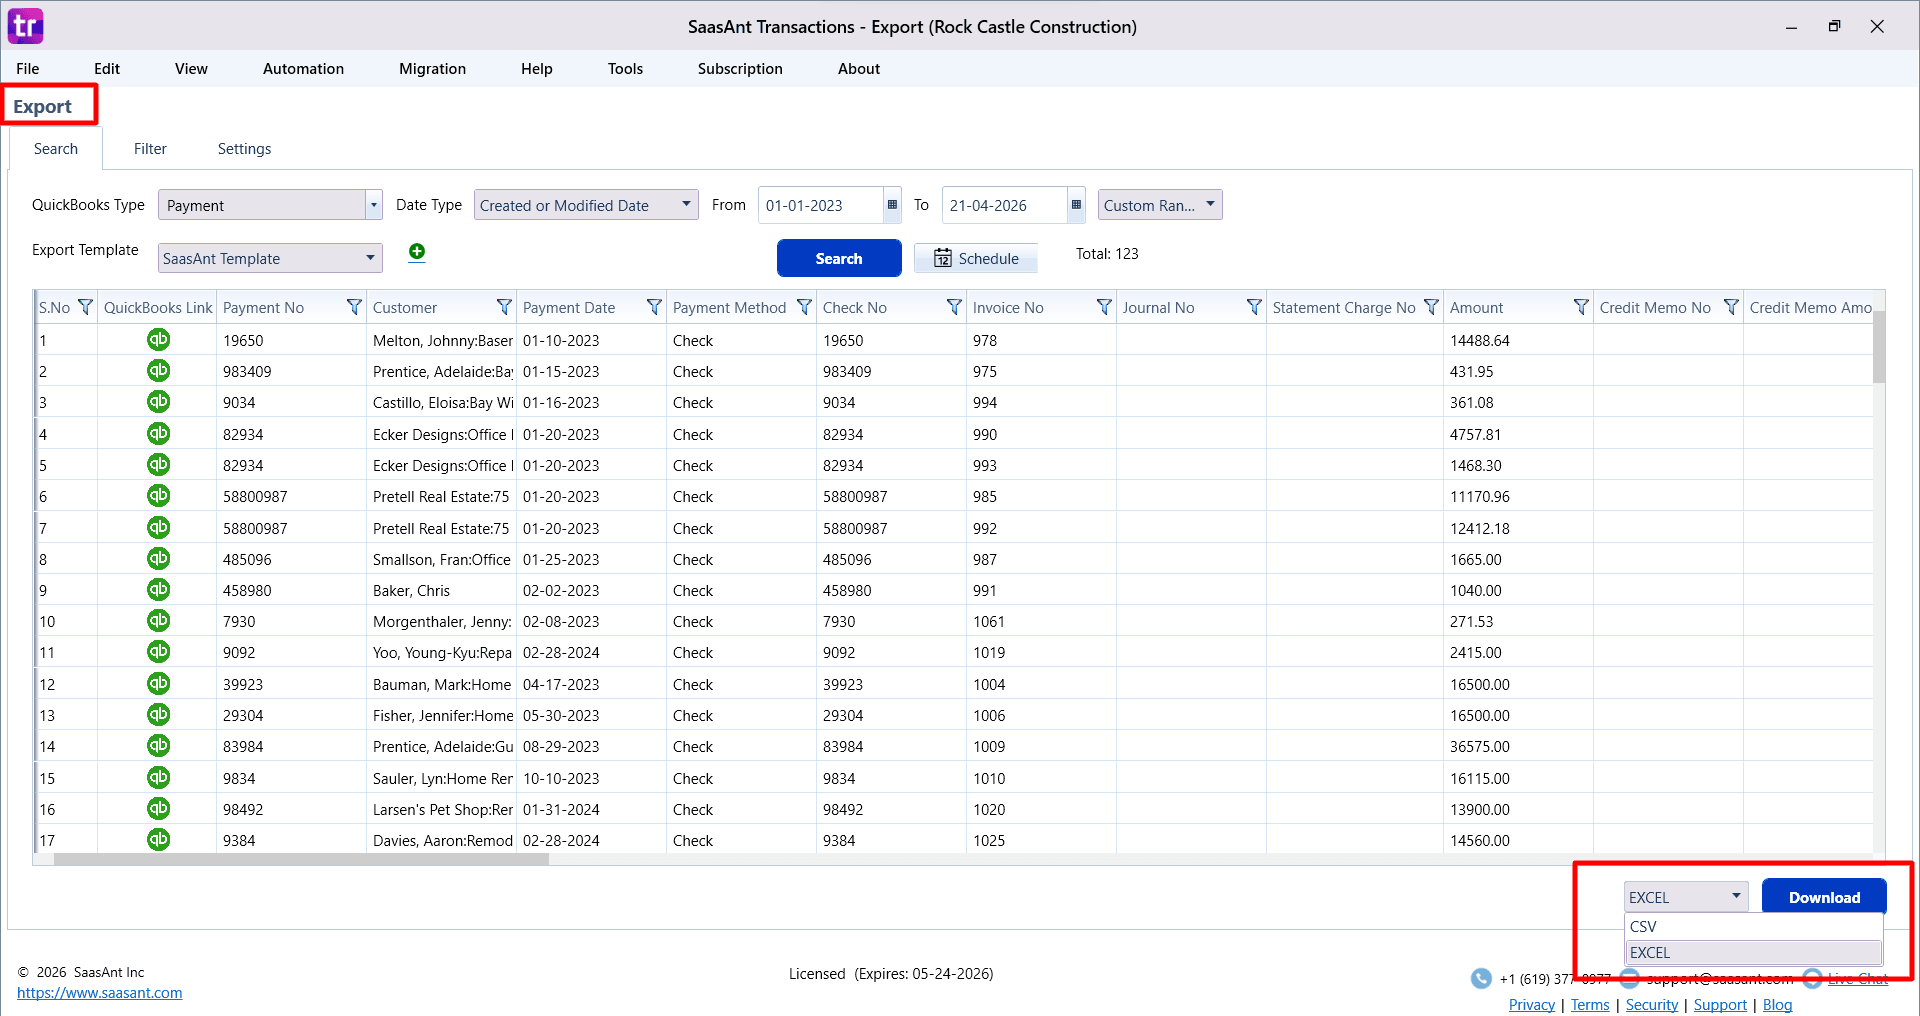Switch to the Filter tab

click(x=150, y=148)
